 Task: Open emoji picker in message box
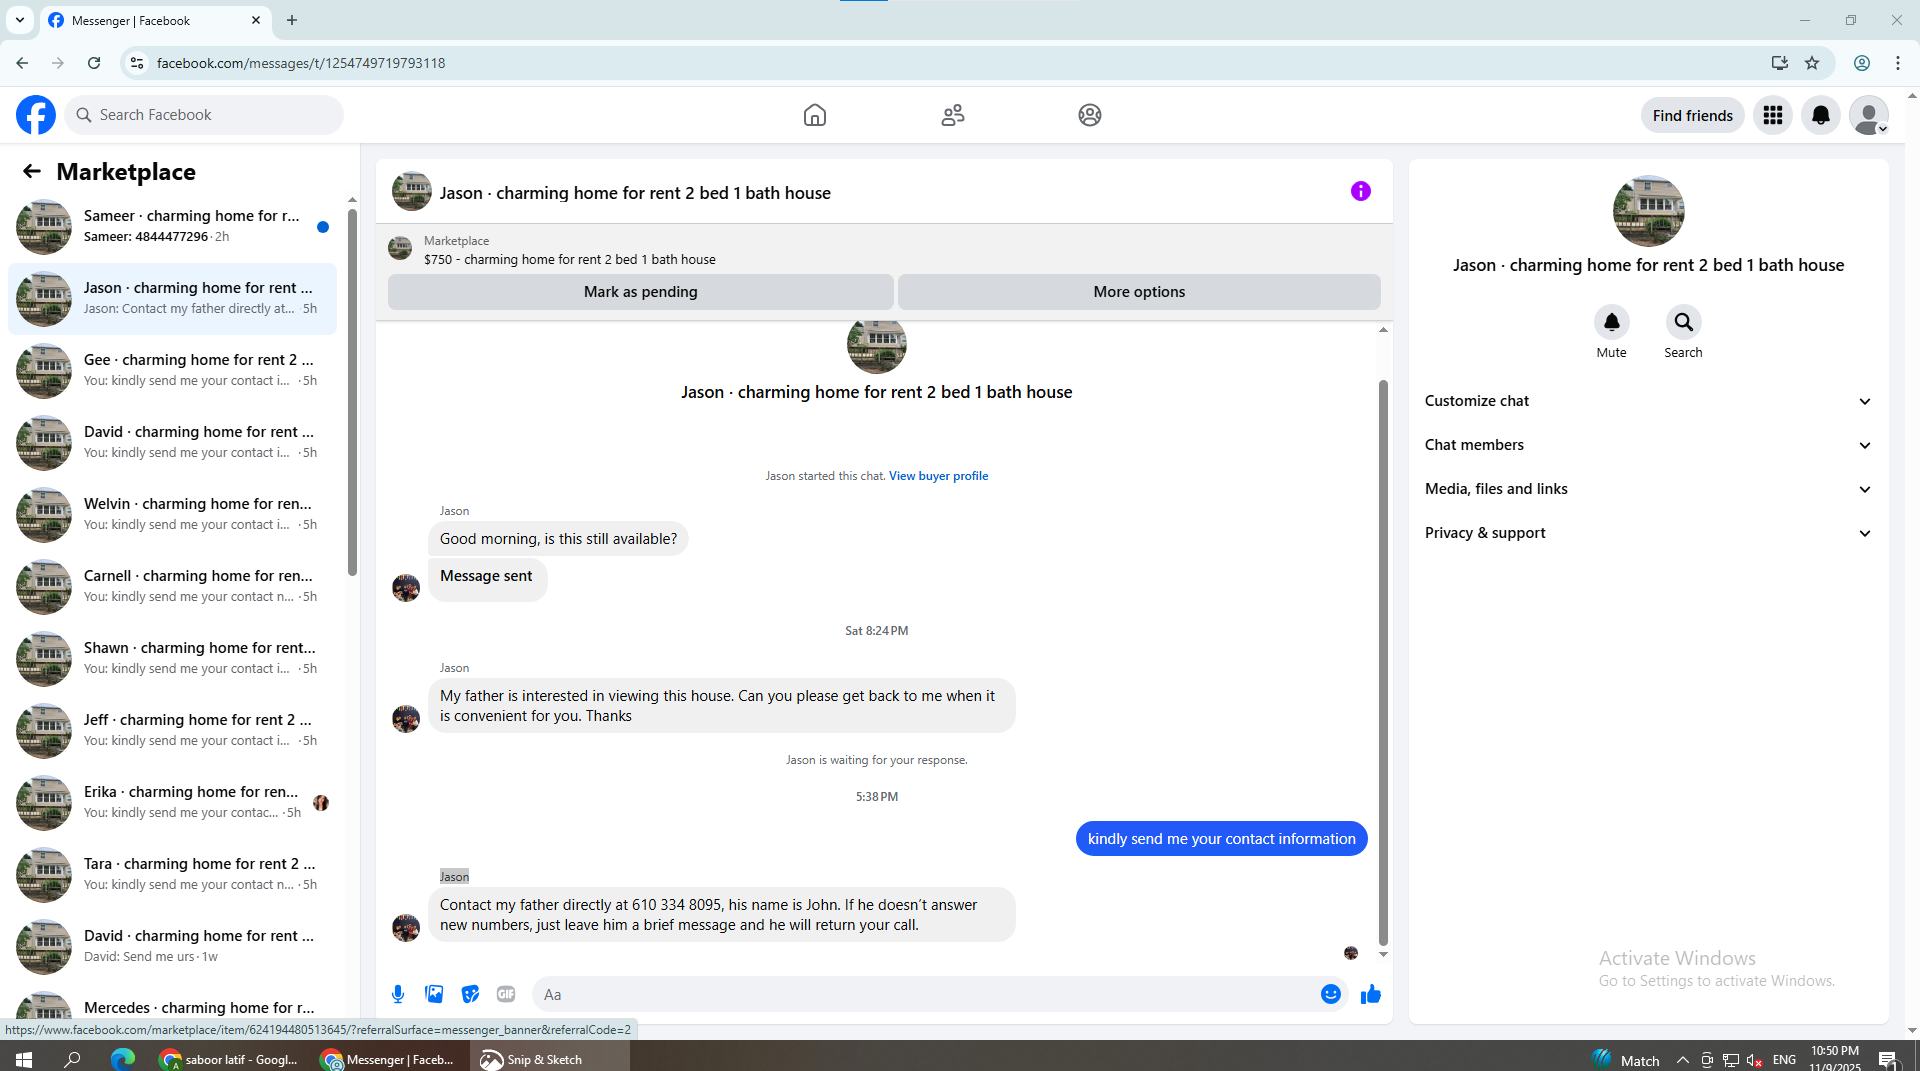1330,994
